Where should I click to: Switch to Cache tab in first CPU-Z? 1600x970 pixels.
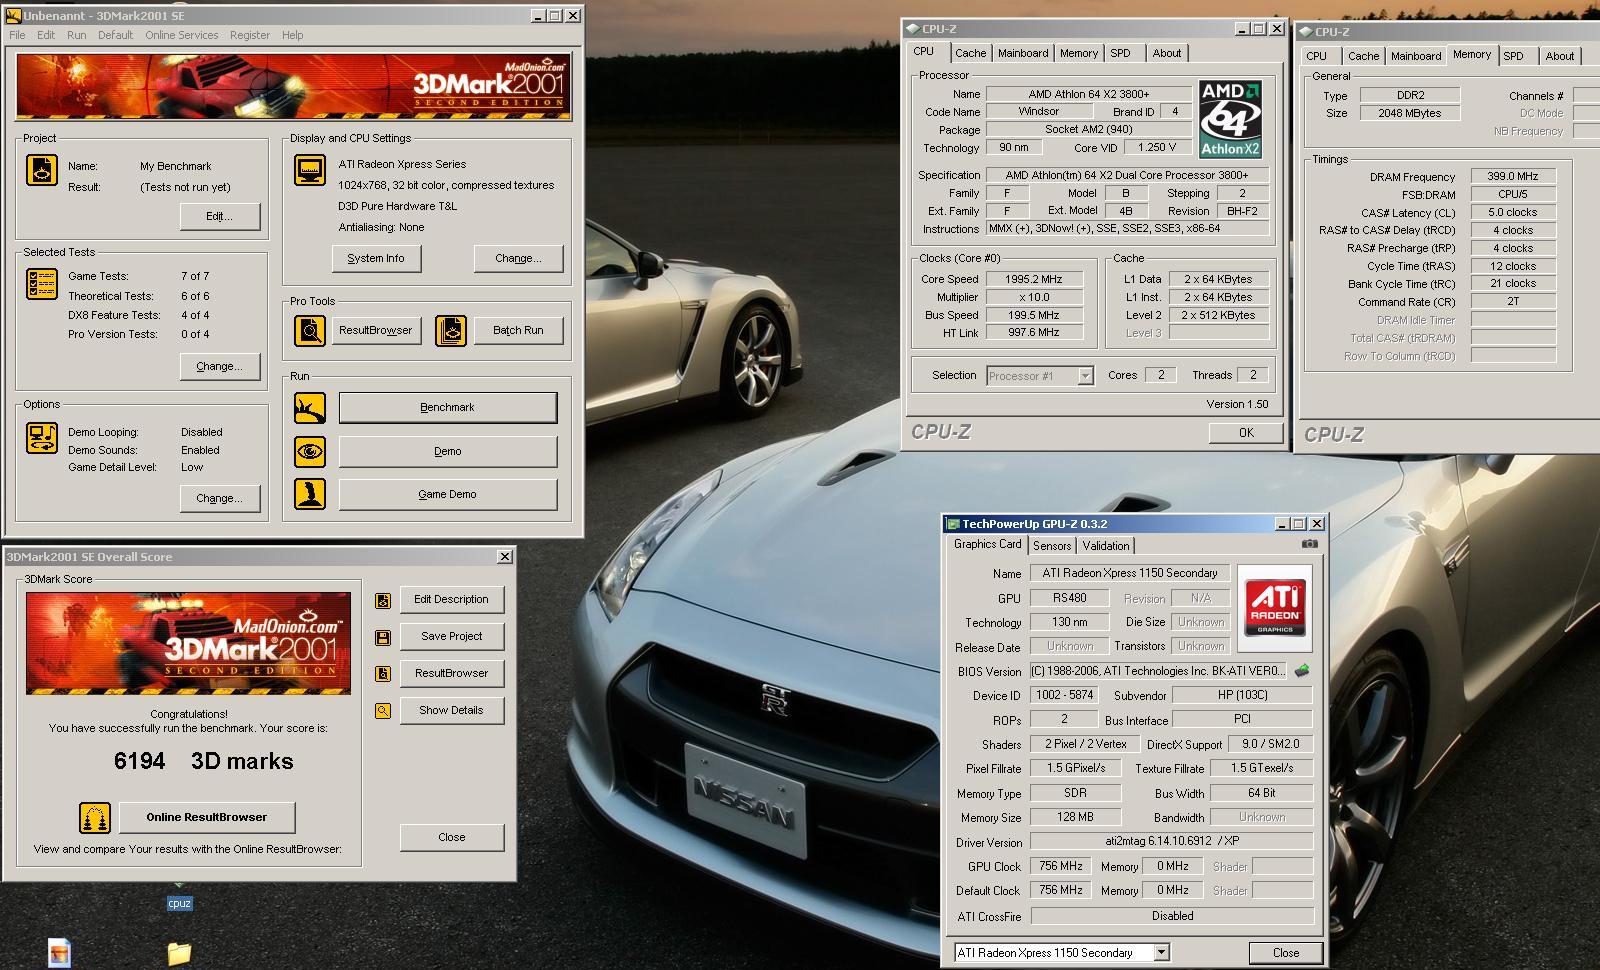[x=970, y=53]
